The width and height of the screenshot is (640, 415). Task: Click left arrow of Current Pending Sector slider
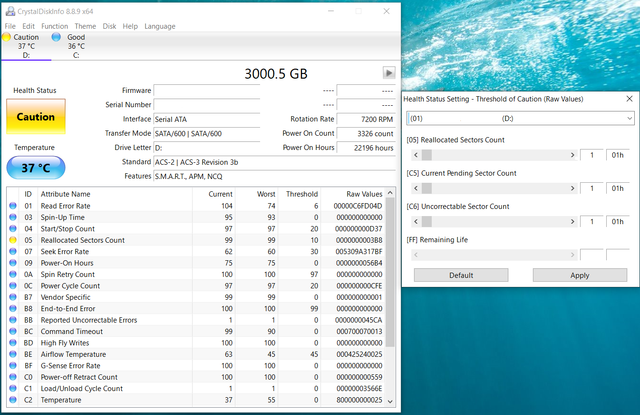click(416, 188)
